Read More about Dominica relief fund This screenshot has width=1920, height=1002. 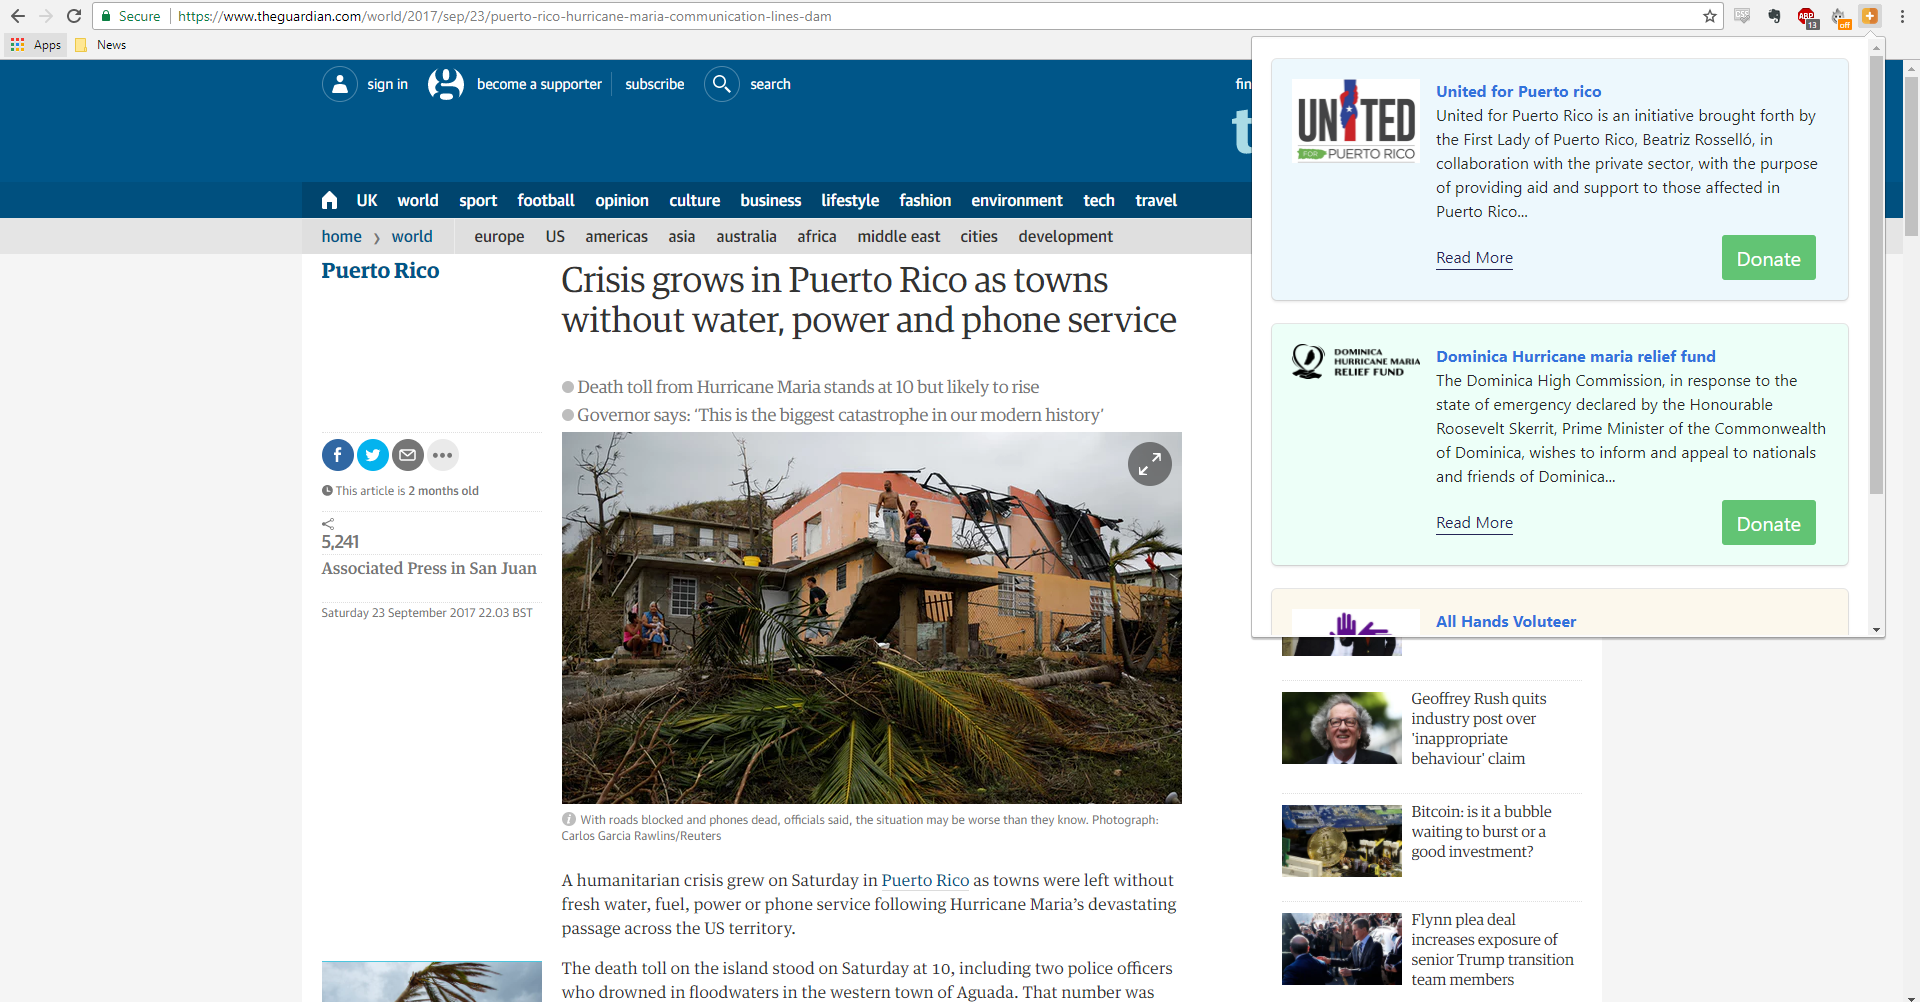point(1474,523)
